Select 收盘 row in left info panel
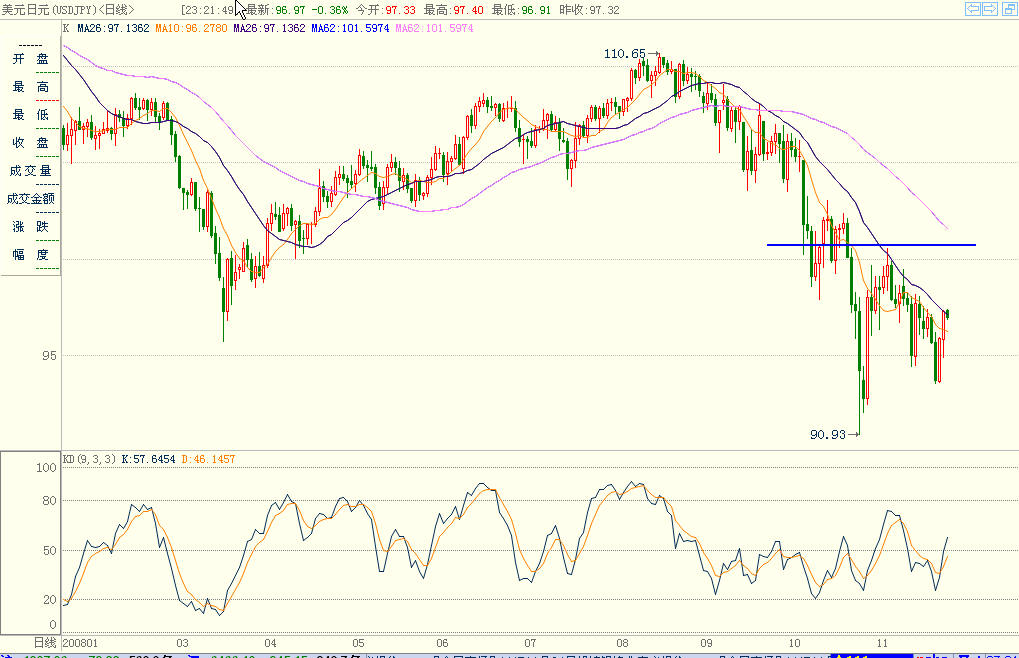Image resolution: width=1019 pixels, height=658 pixels. point(31,143)
